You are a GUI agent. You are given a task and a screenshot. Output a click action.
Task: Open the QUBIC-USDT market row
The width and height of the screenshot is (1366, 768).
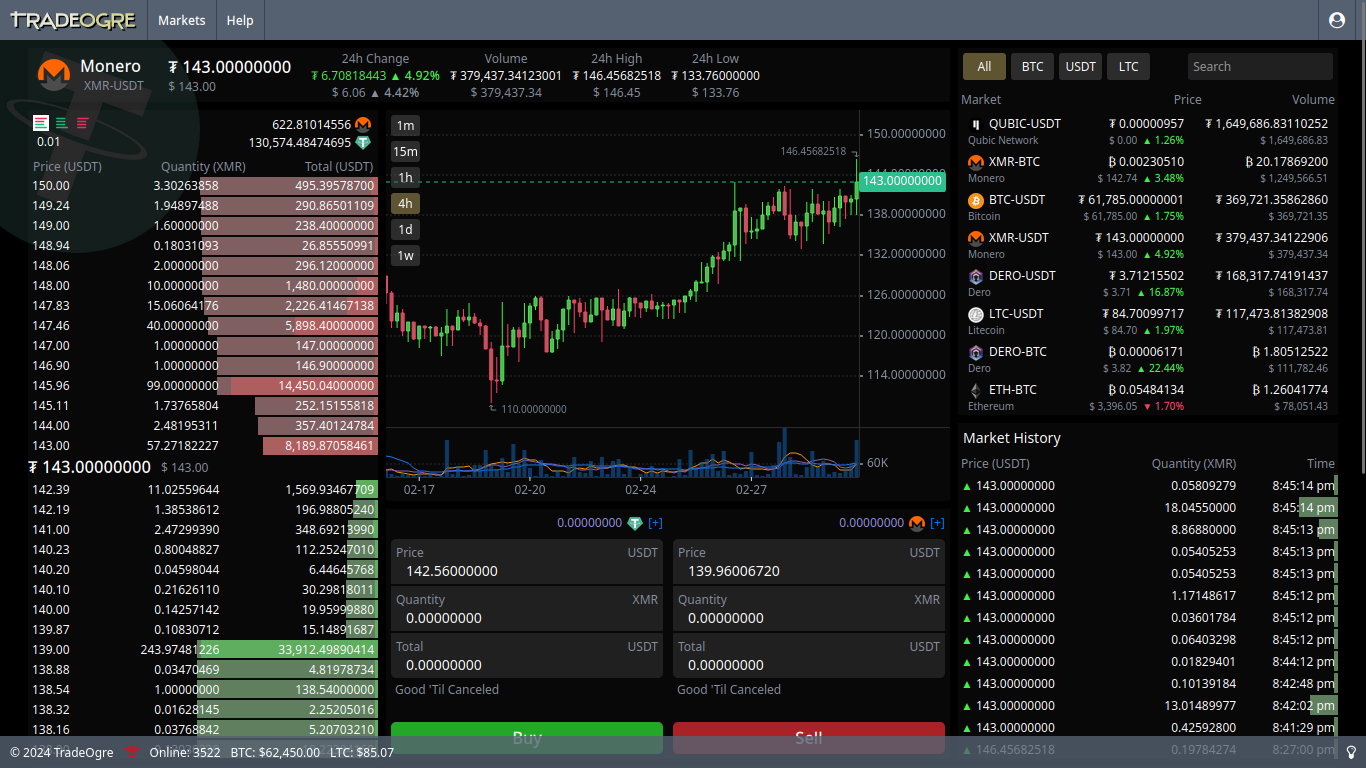pos(1148,131)
